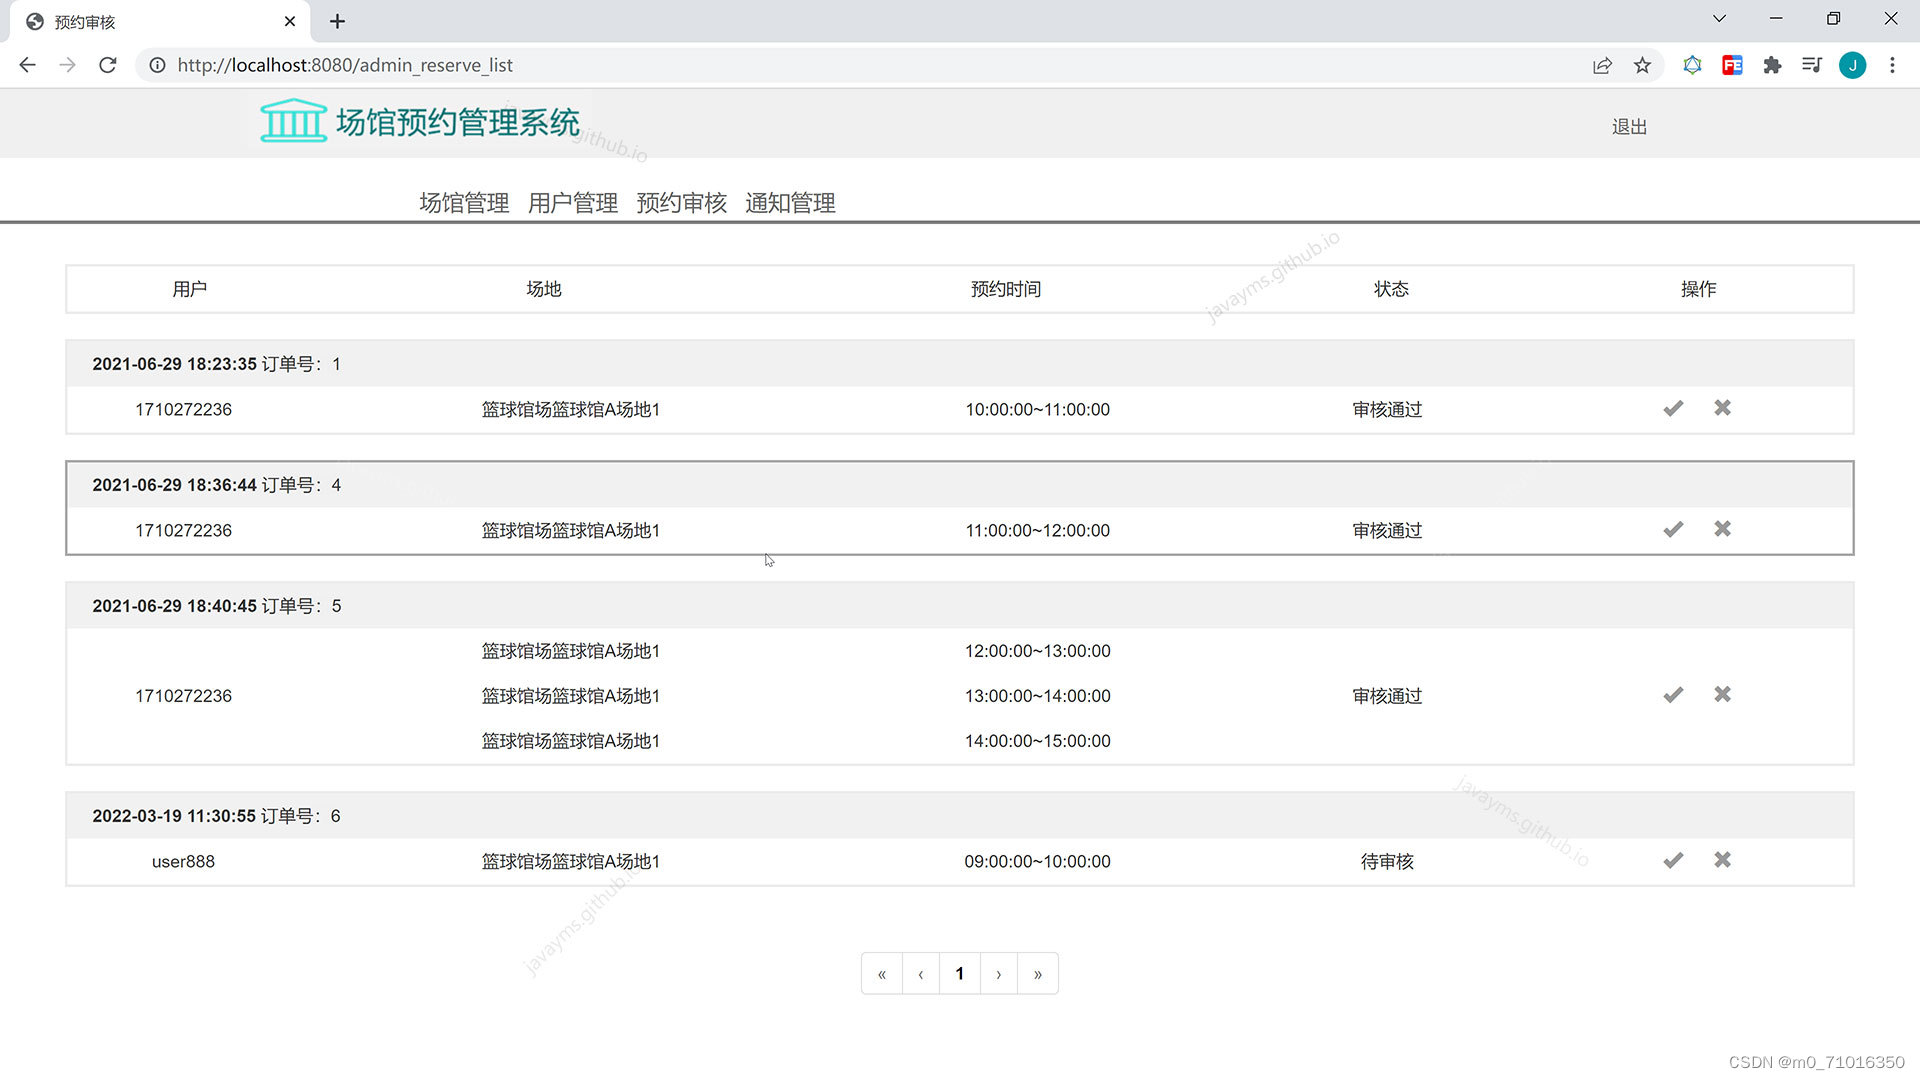This screenshot has height=1080, width=1920.
Task: Click the 操作 column header
Action: (x=1698, y=289)
